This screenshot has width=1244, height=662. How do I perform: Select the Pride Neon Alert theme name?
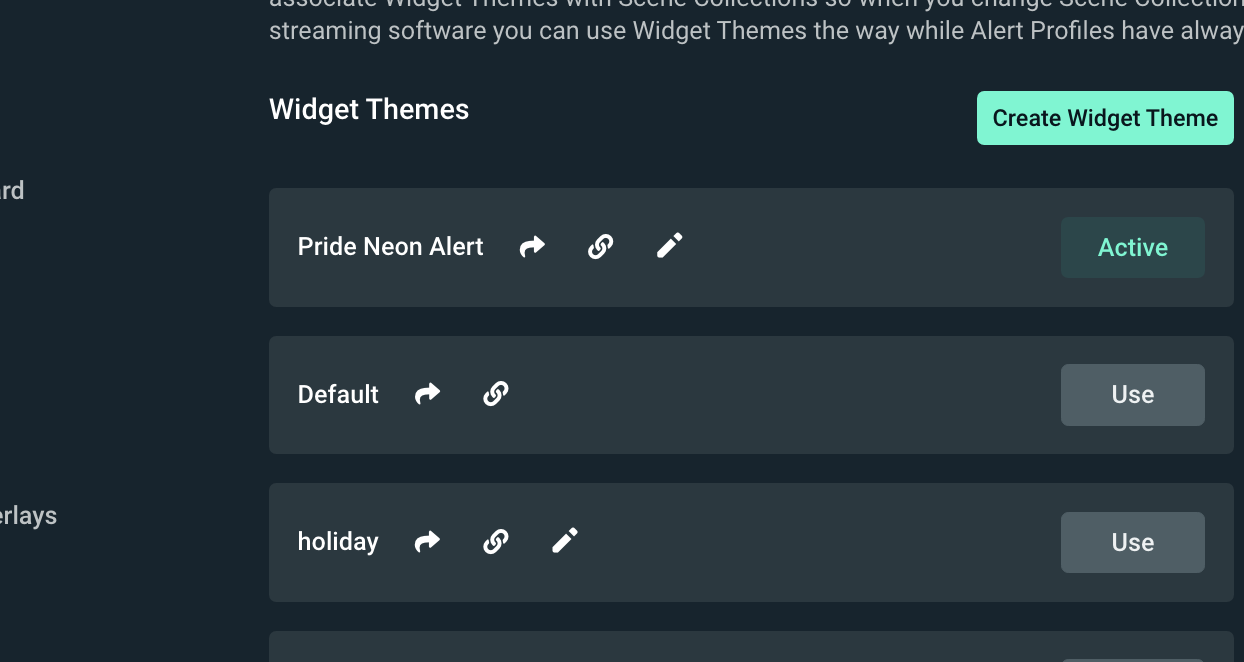[391, 247]
